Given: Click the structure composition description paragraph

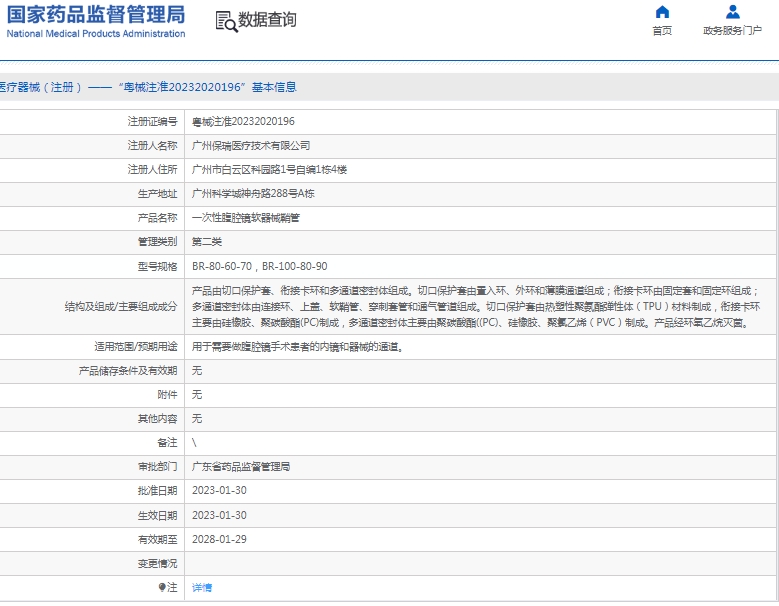Looking at the screenshot, I should click(x=476, y=306).
